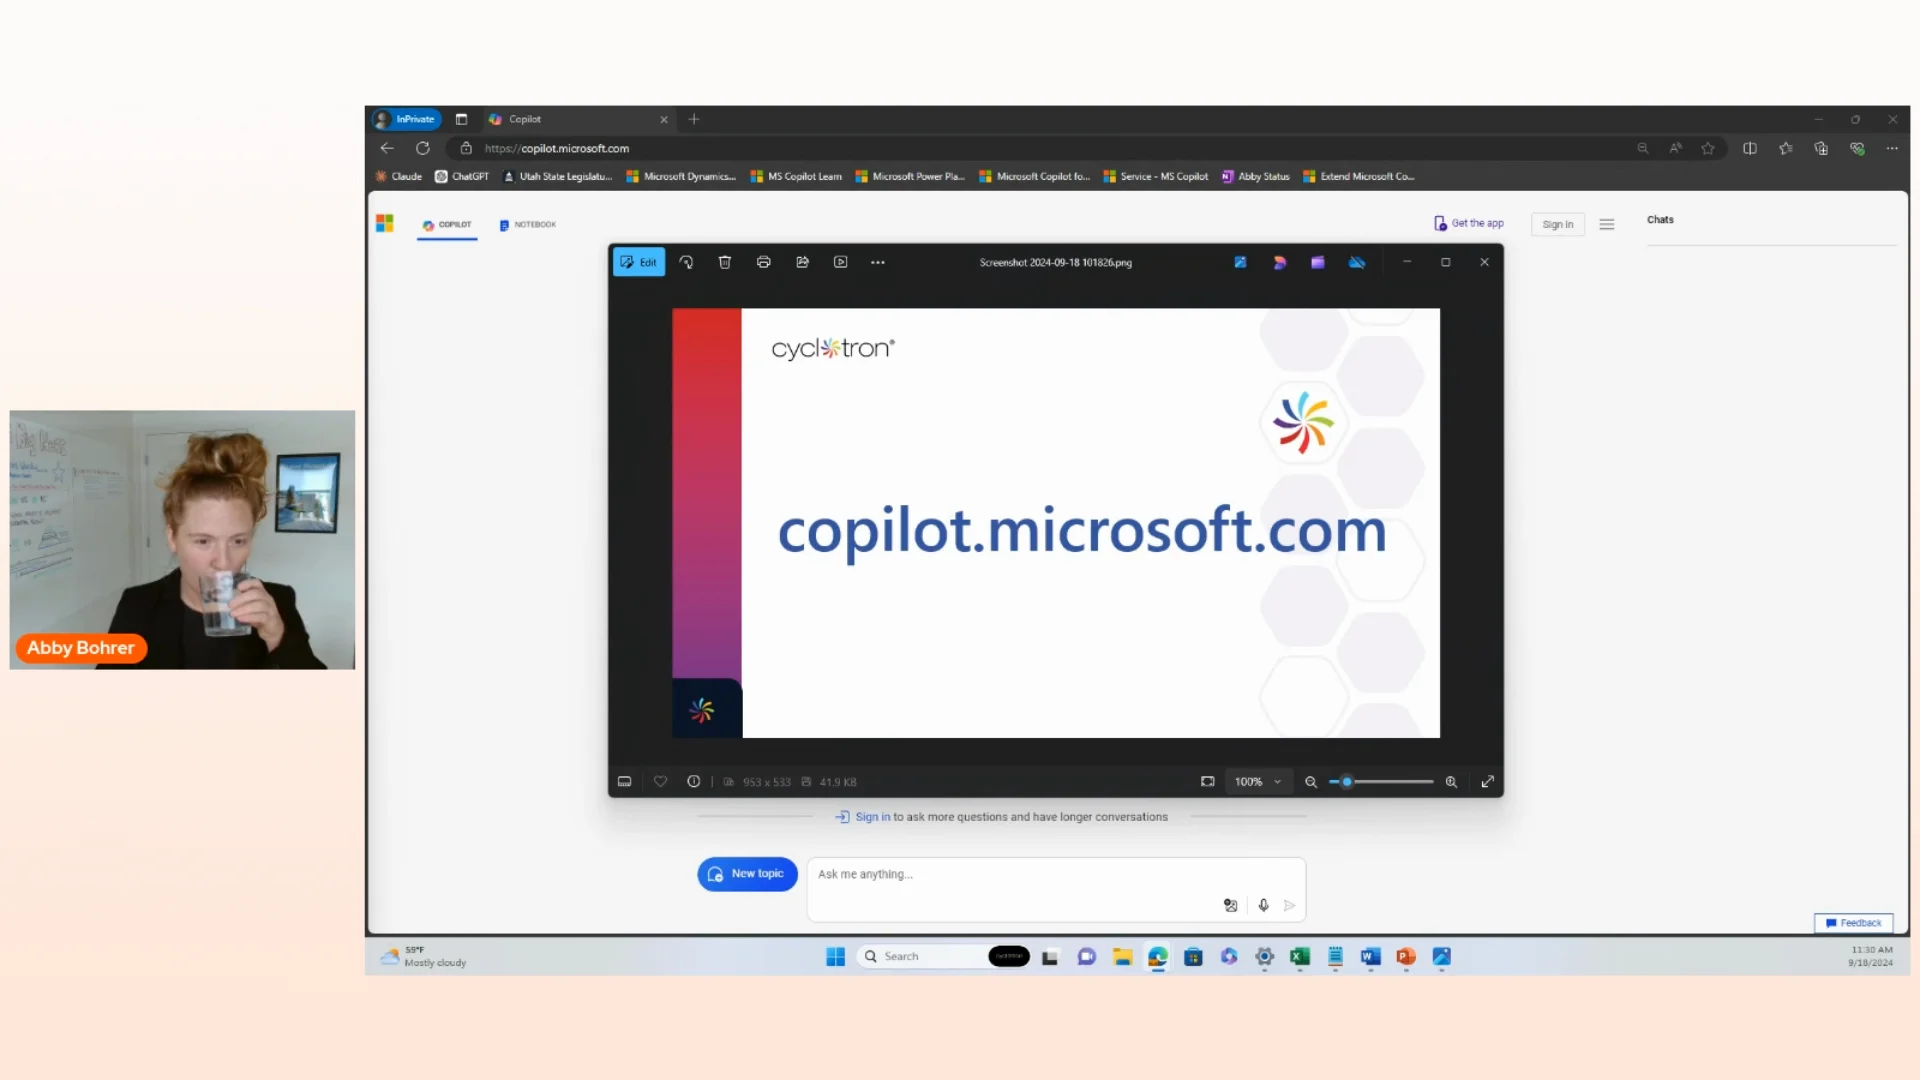Click the share icon in Photos

click(x=802, y=262)
